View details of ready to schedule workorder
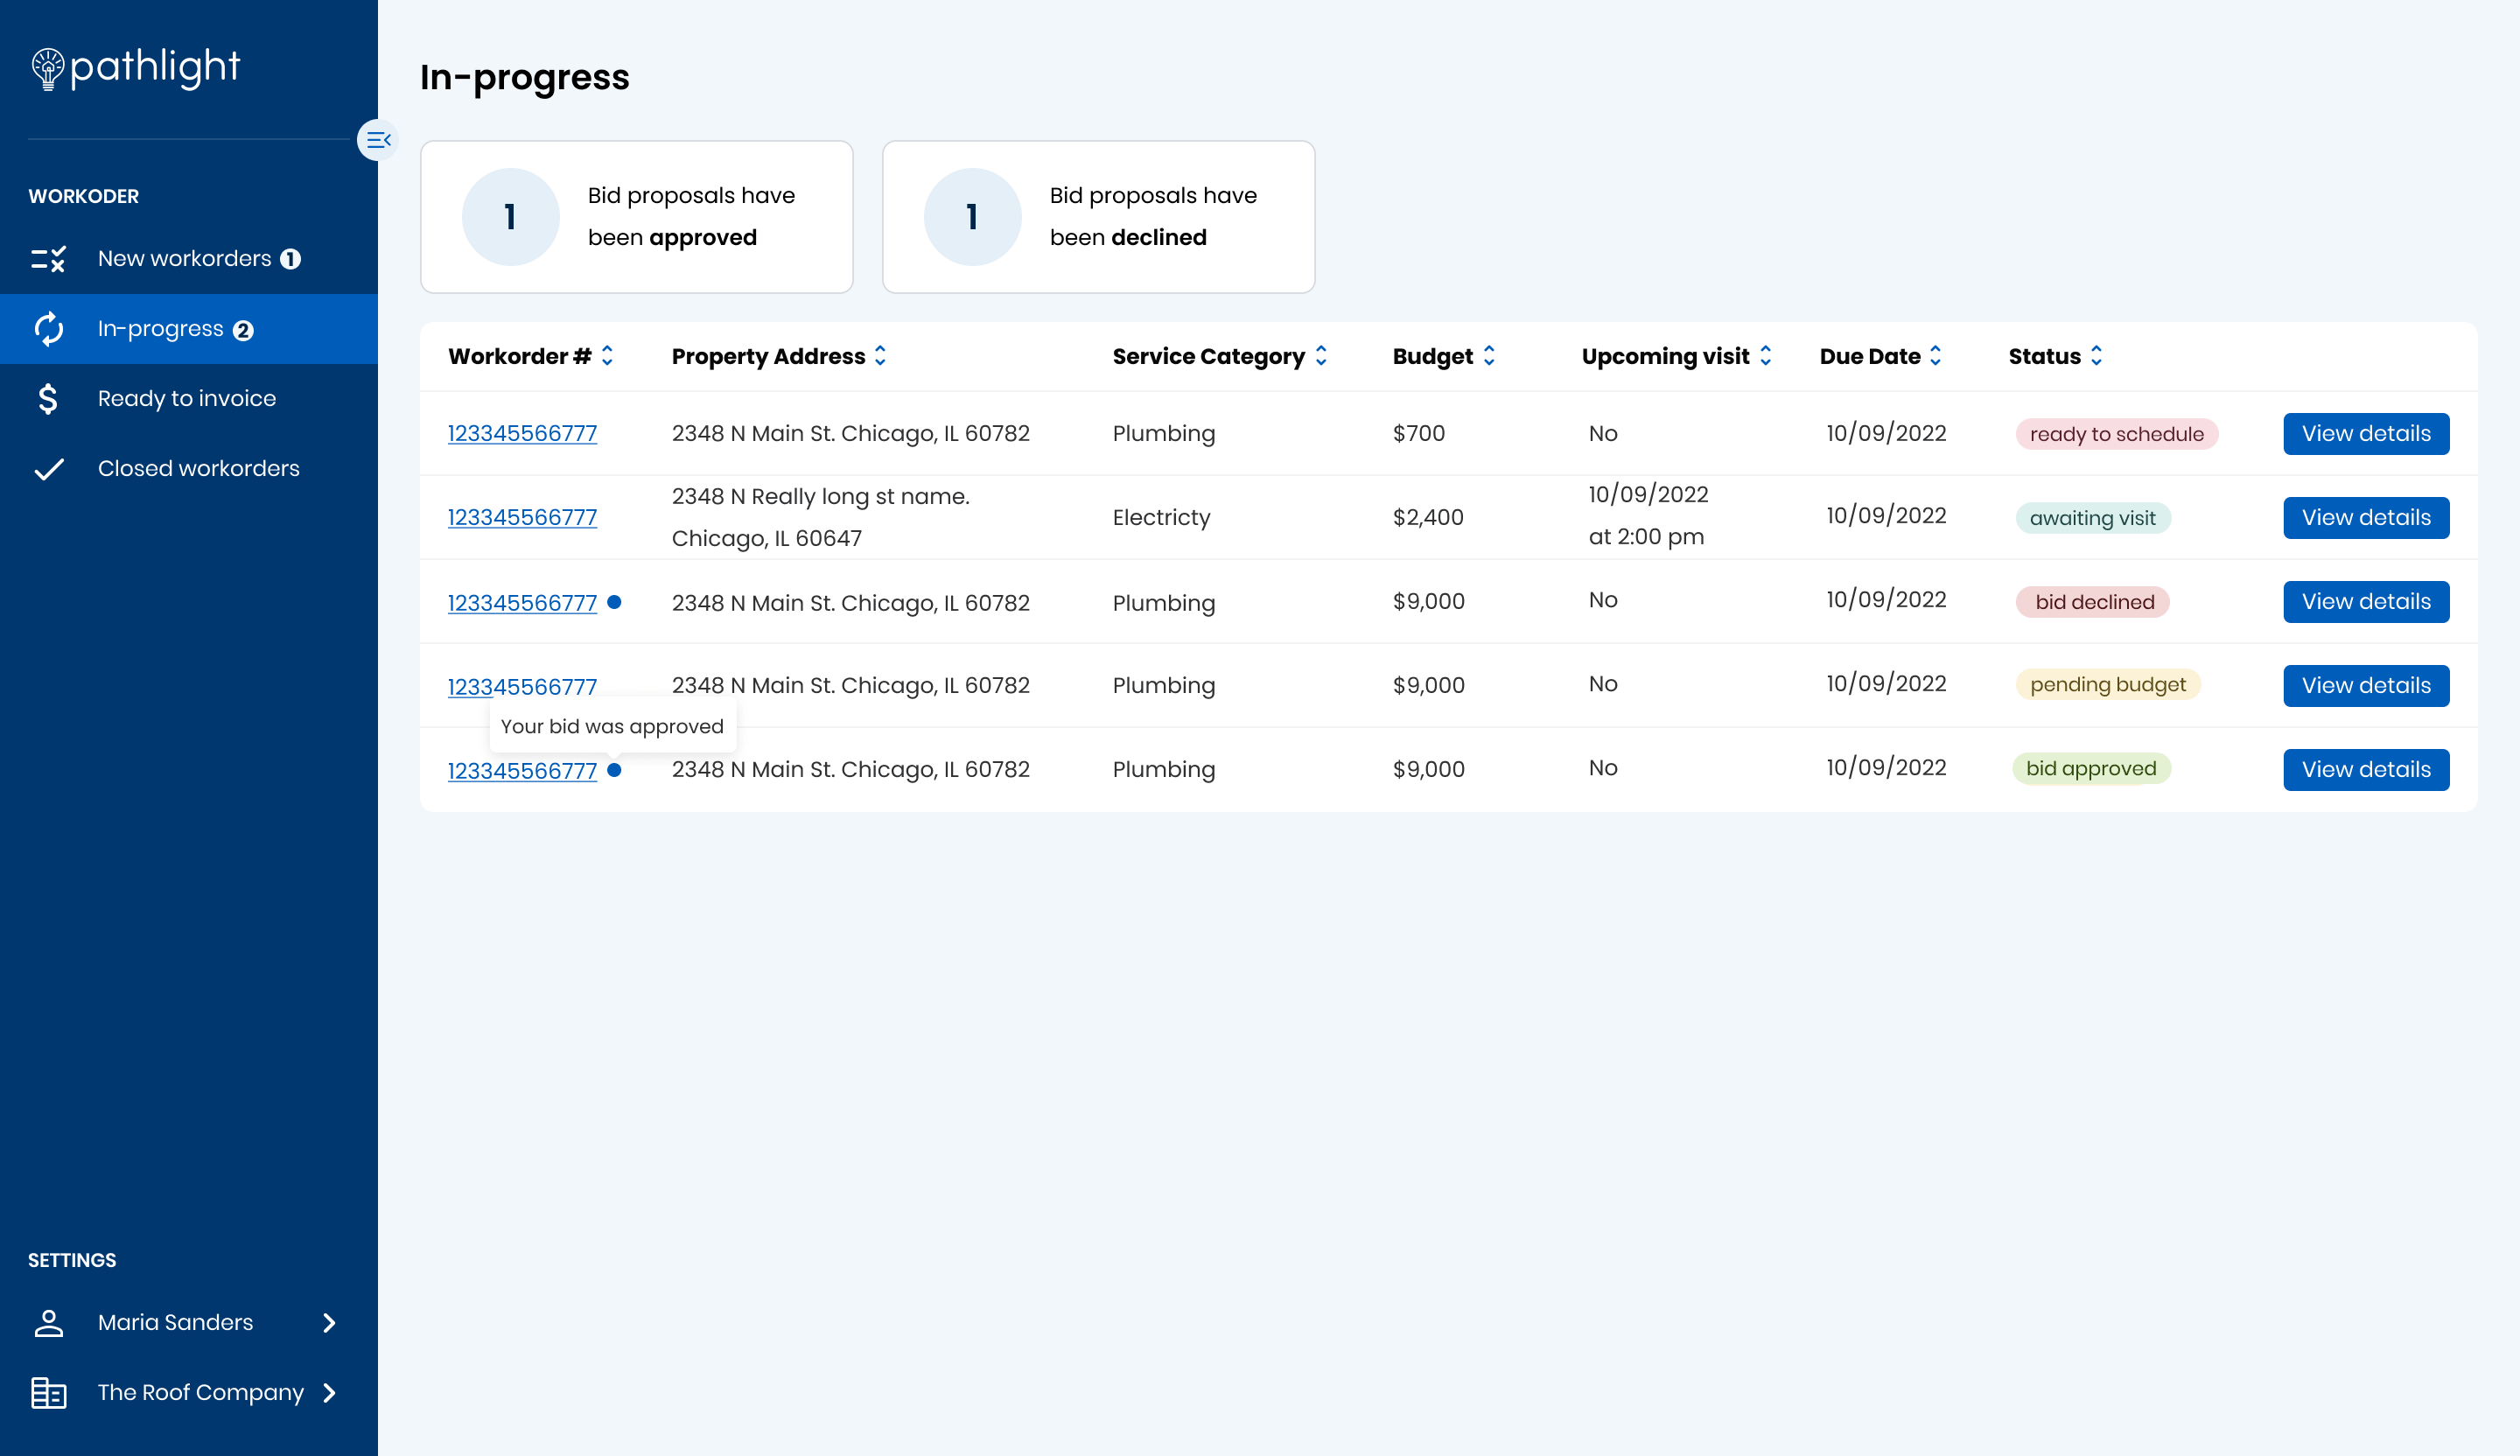The width and height of the screenshot is (2520, 1456). pos(2365,434)
